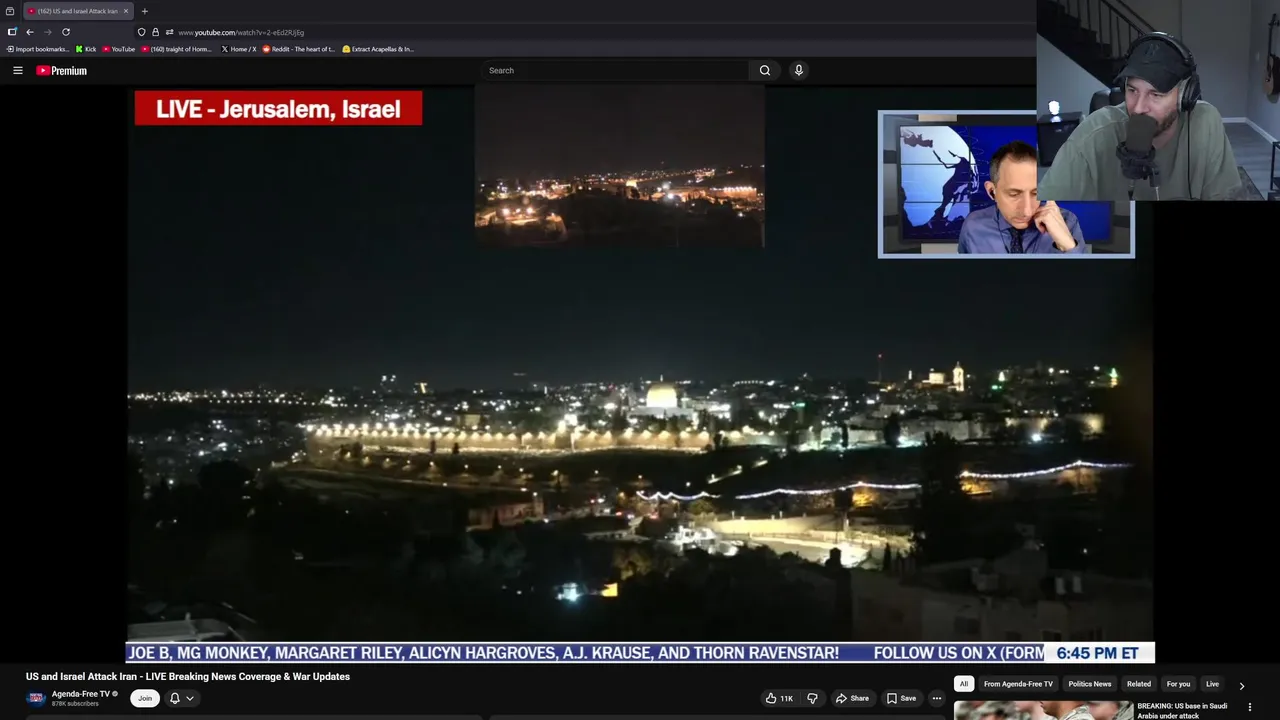Open the Reddit bookmark
Viewport: 1280px width, 720px height.
(x=298, y=49)
